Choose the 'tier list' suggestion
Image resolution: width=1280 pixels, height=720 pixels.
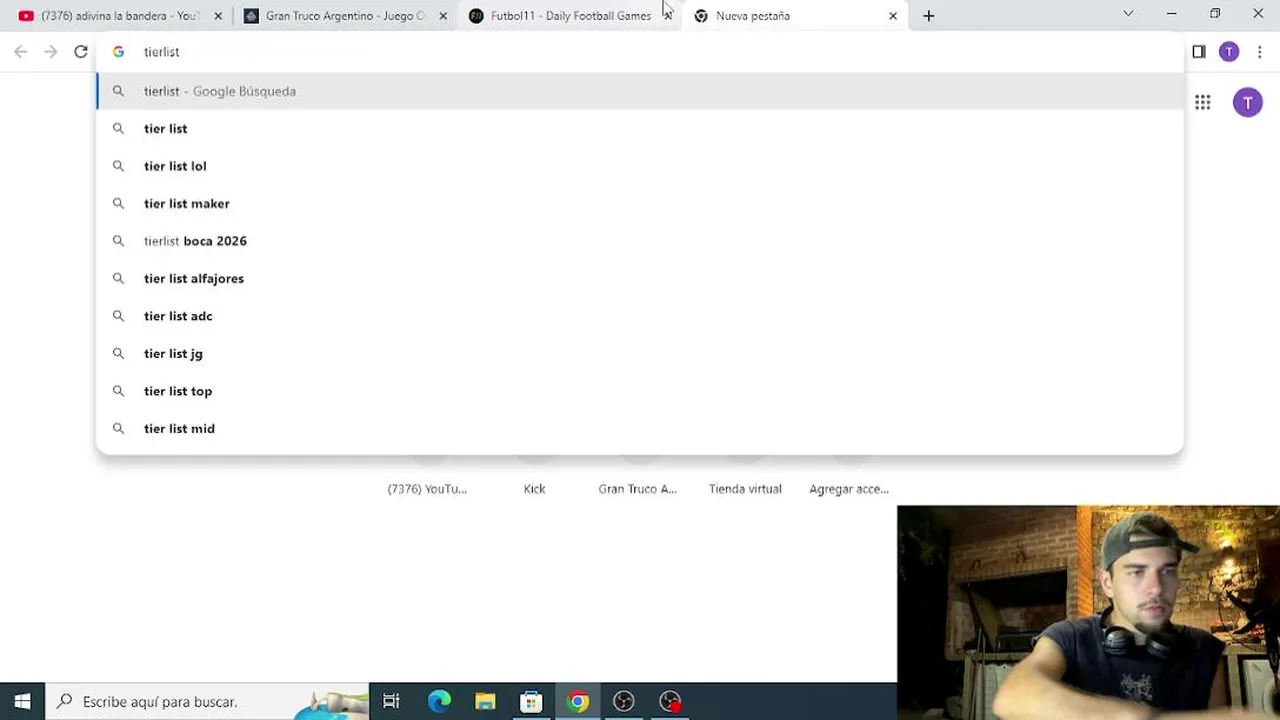point(640,129)
